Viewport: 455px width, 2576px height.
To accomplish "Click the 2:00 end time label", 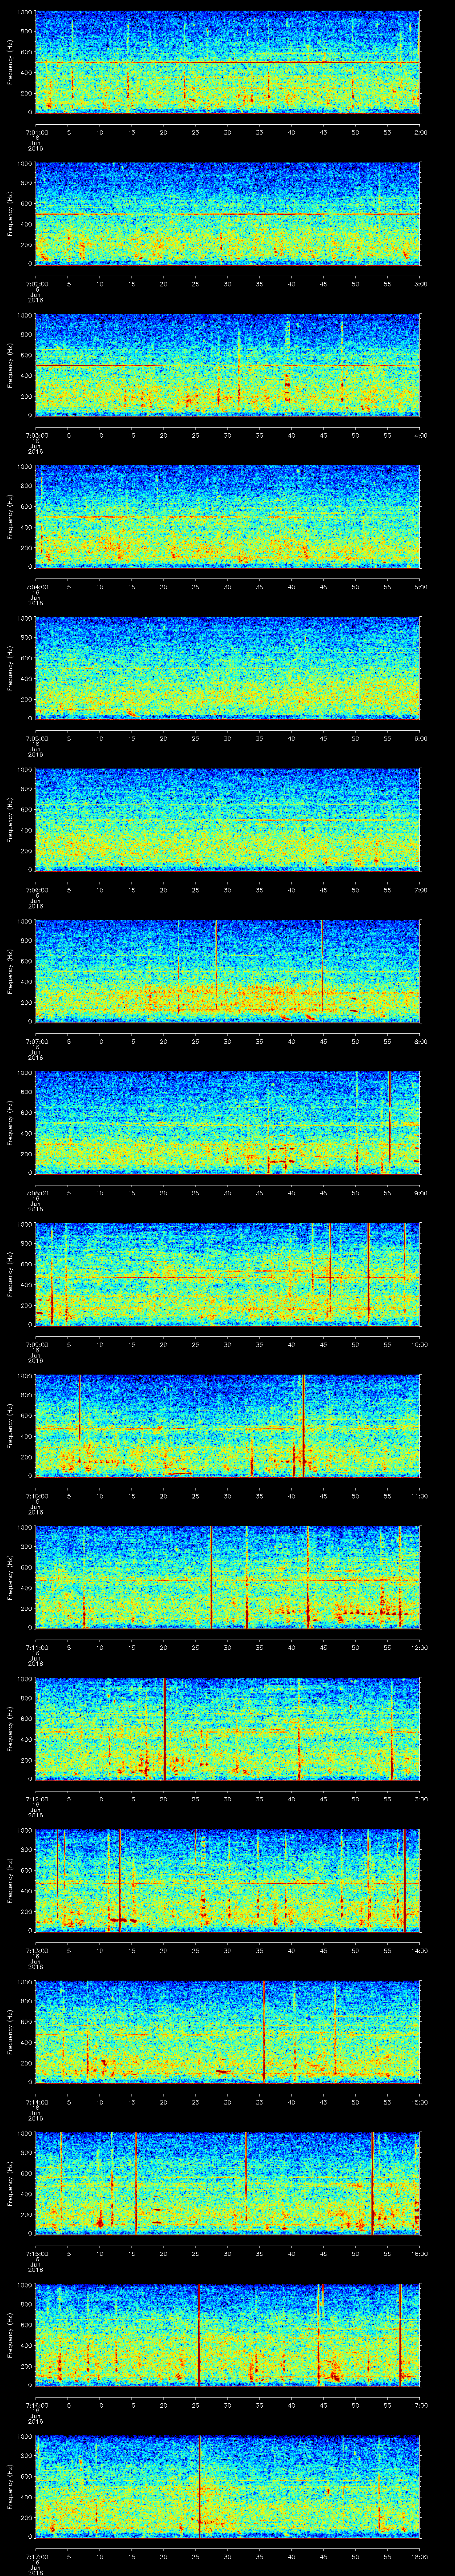I will (x=420, y=131).
